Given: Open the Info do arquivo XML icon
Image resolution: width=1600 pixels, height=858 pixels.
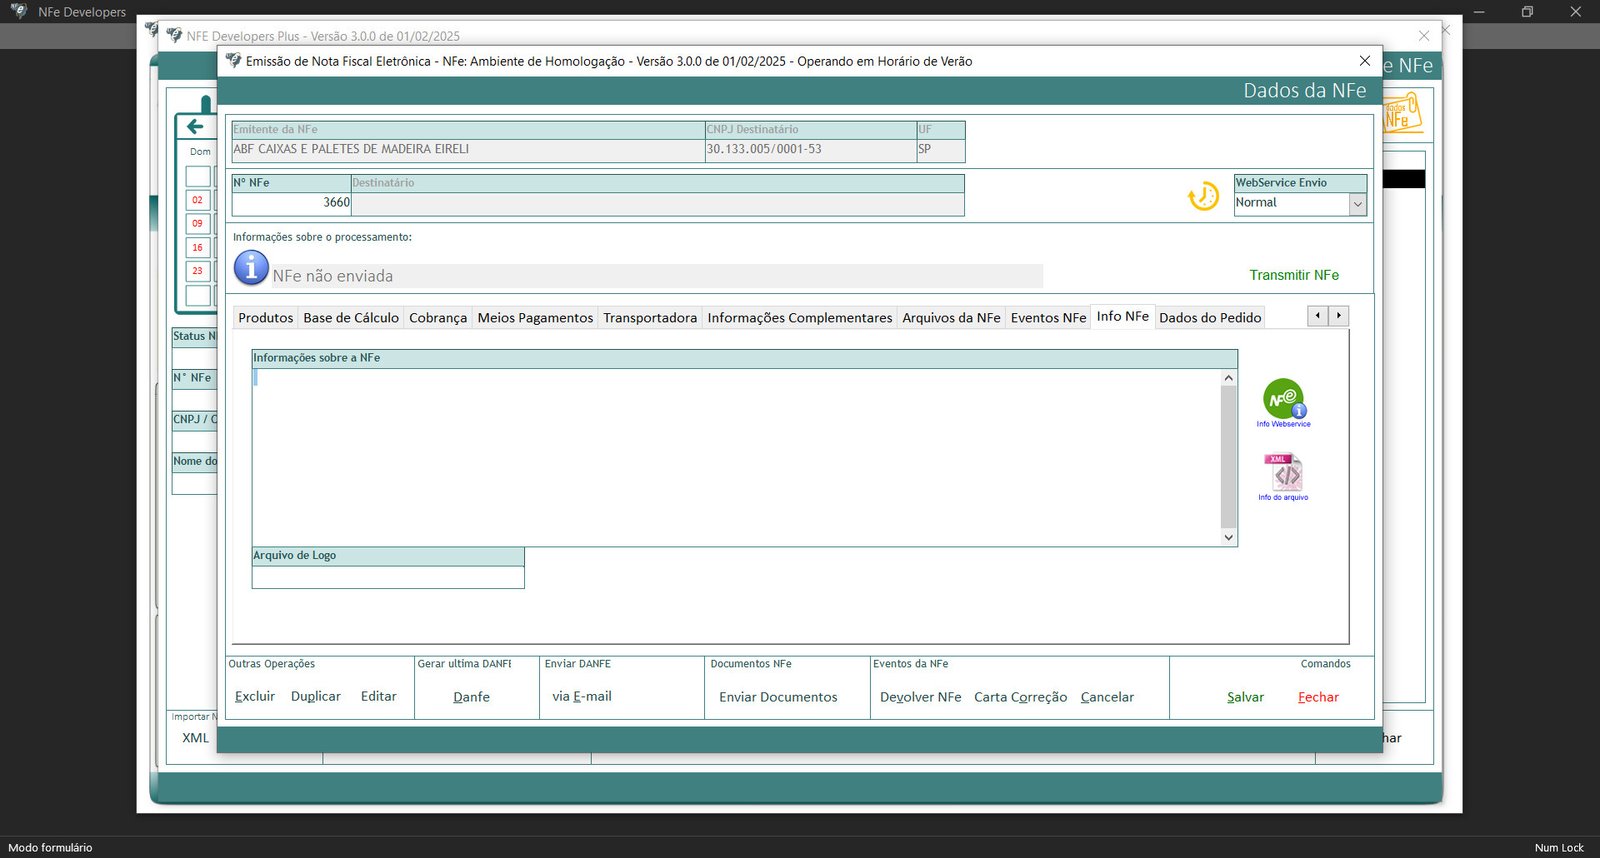Looking at the screenshot, I should 1283,473.
